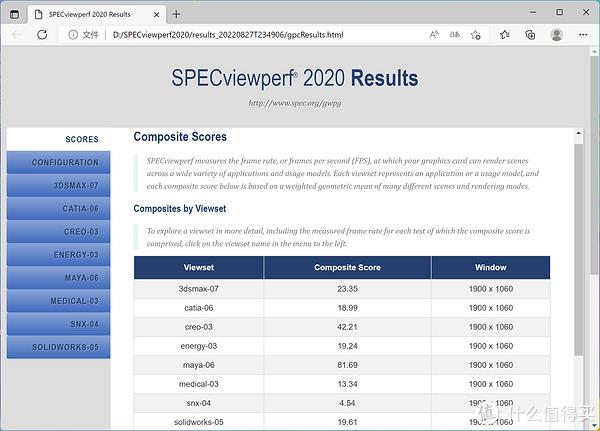Open the user profile icon

pyautogui.click(x=556, y=35)
